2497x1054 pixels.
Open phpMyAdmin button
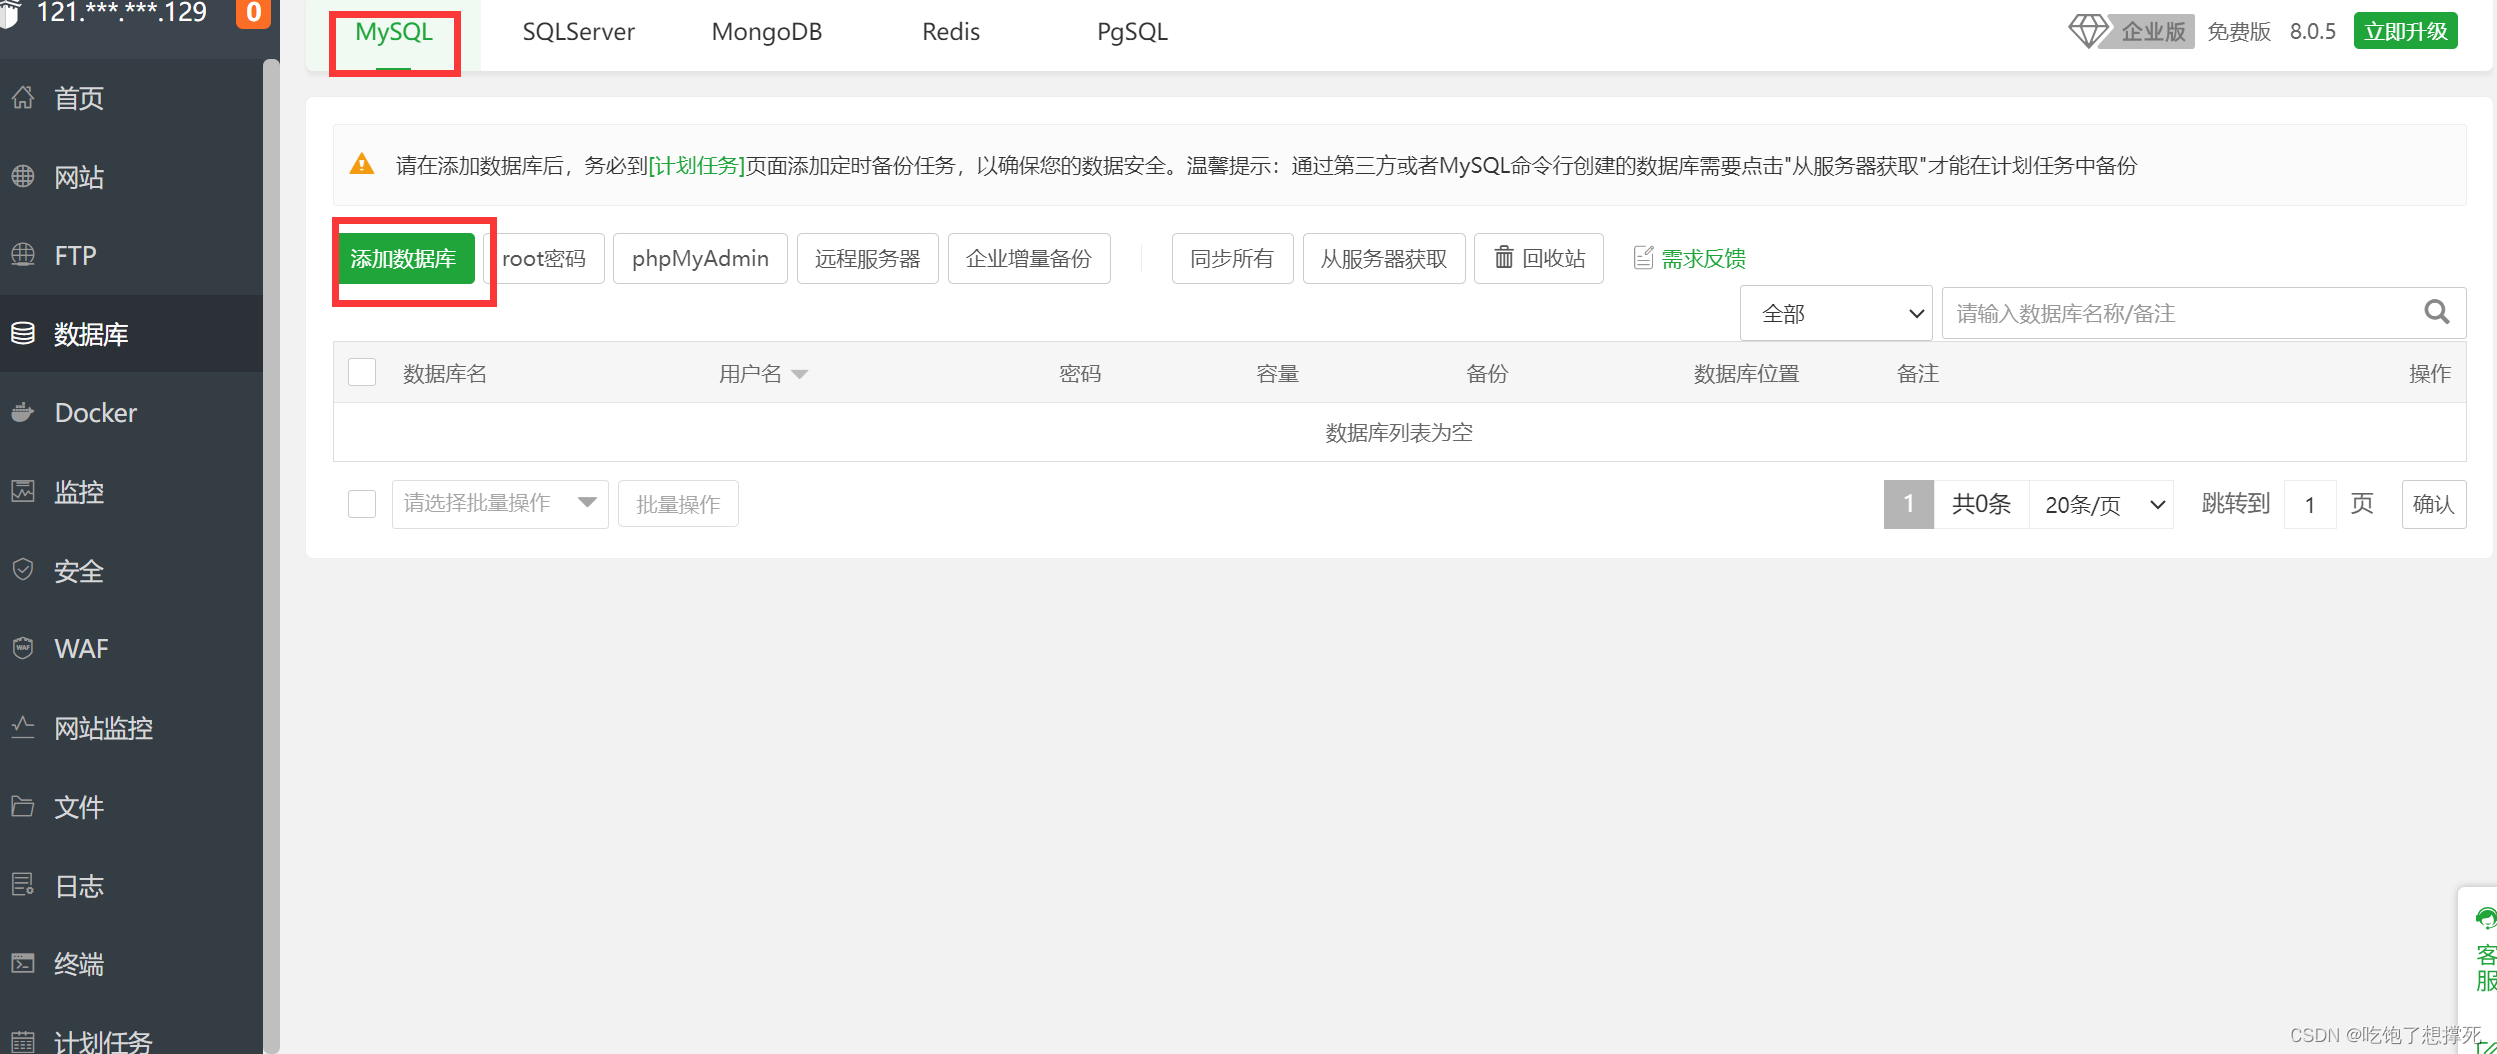[x=700, y=259]
